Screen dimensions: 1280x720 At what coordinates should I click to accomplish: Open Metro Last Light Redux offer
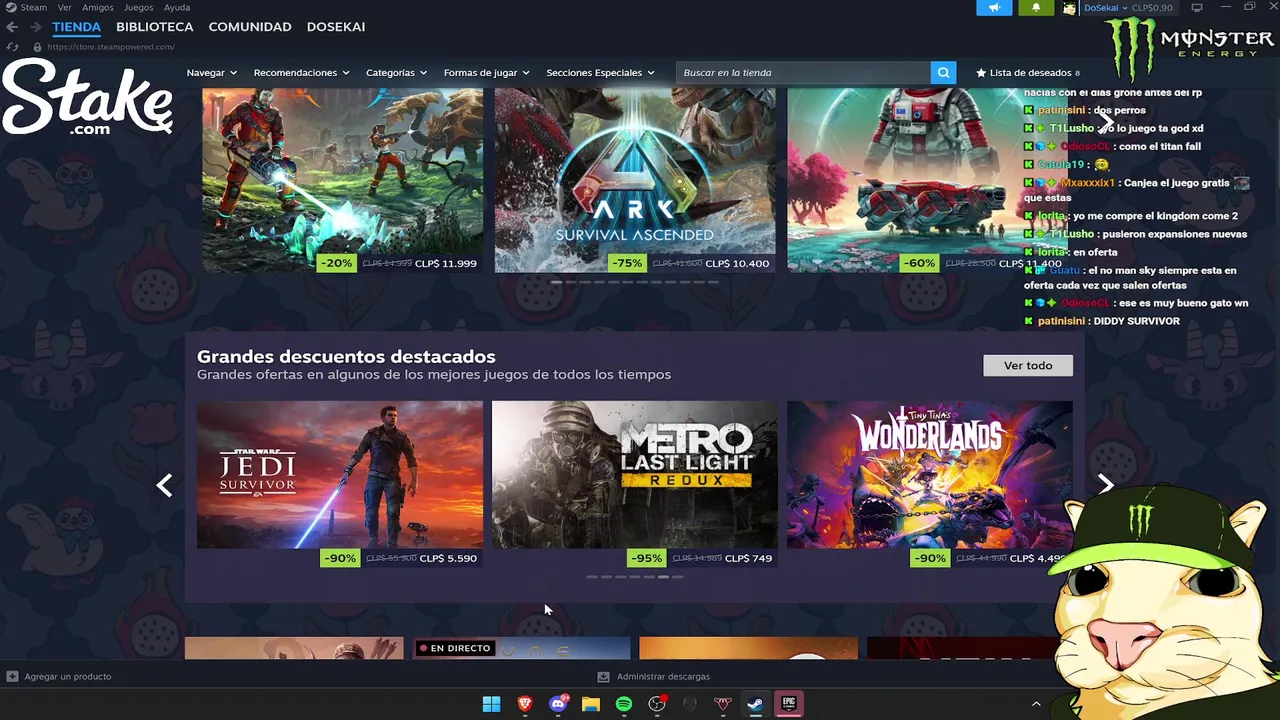[x=635, y=475]
